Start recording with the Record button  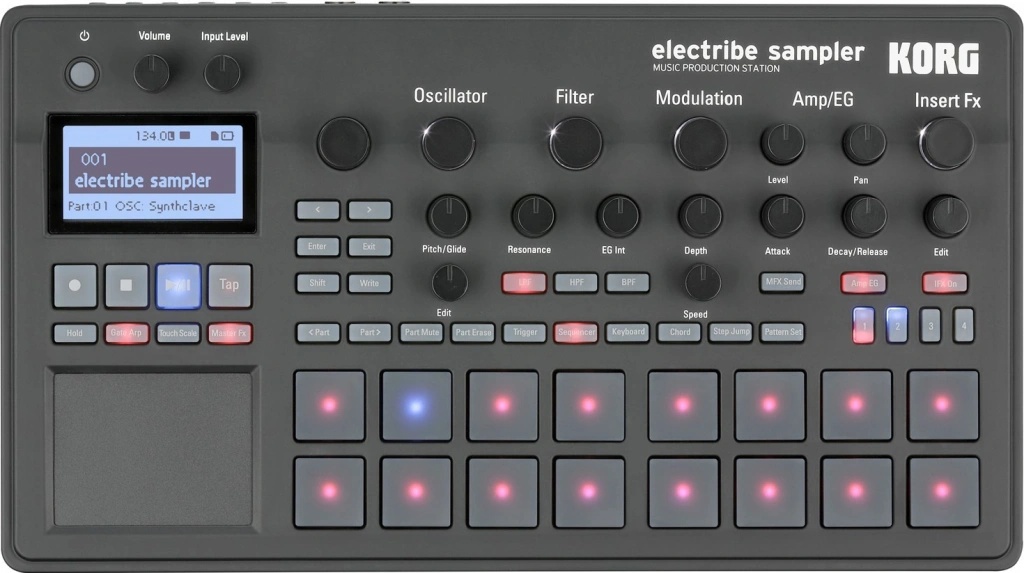(x=75, y=286)
